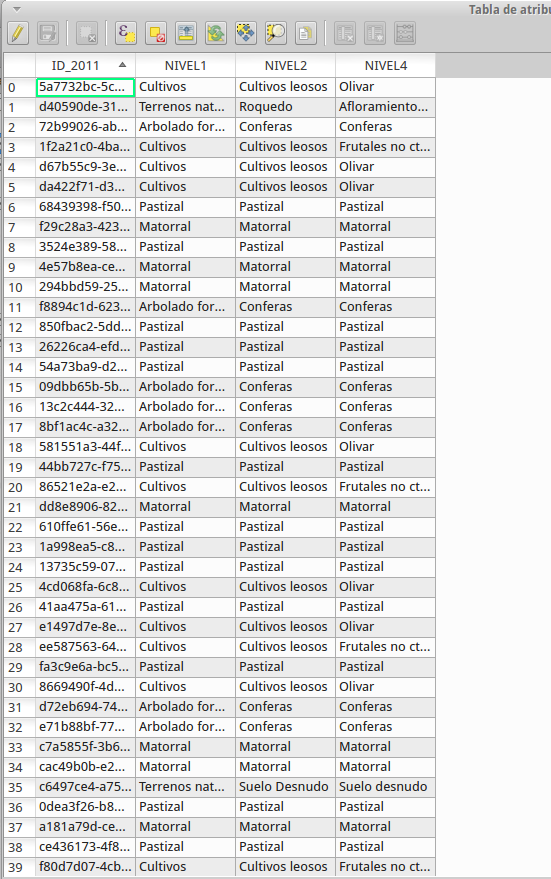Click the save edits floppy disk icon

tap(48, 33)
